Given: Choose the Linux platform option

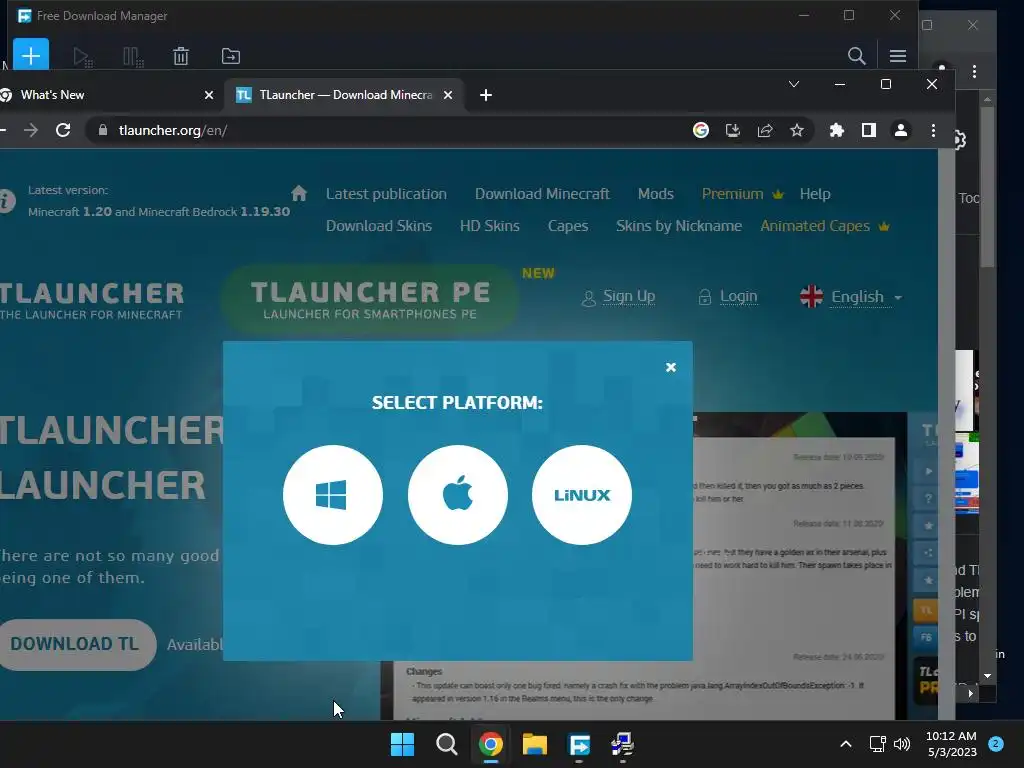Looking at the screenshot, I should [x=581, y=495].
